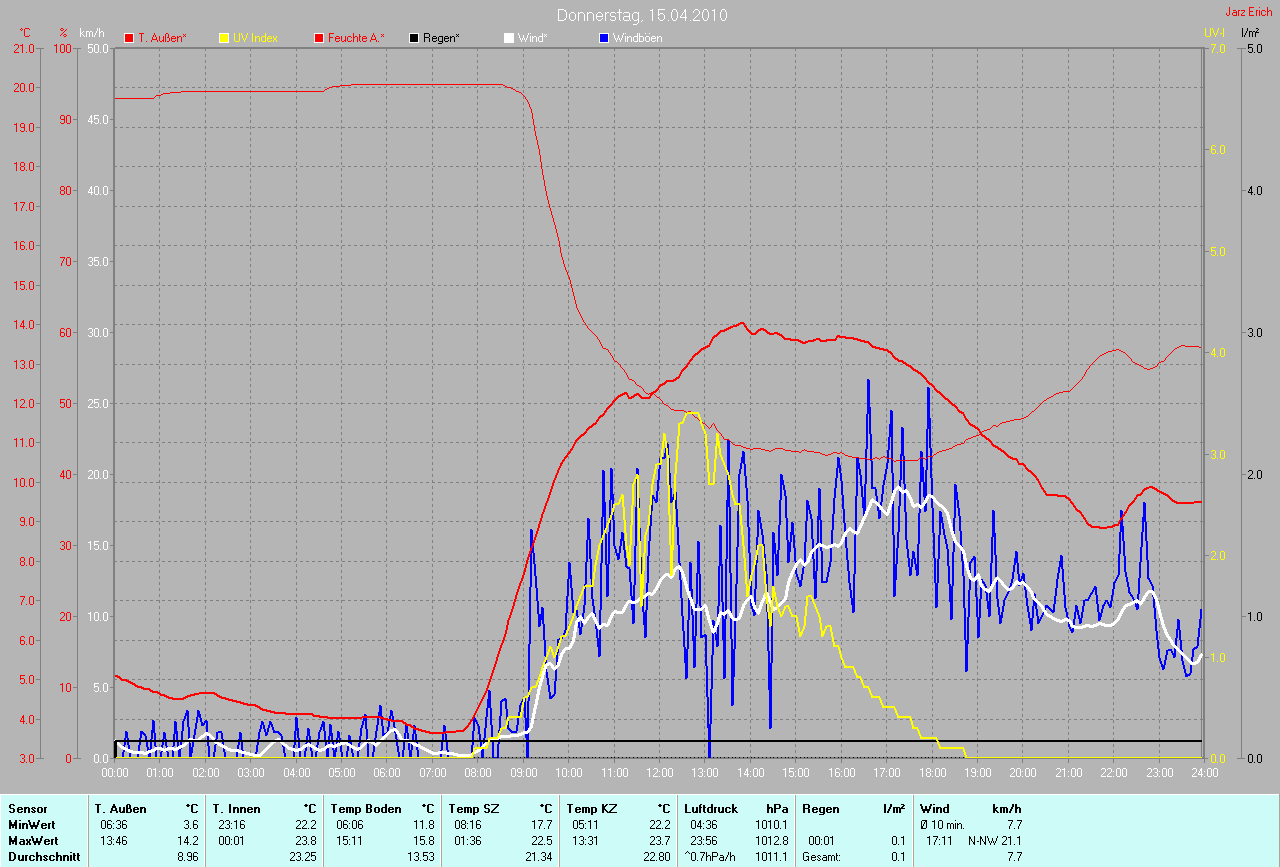Image resolution: width=1280 pixels, height=867 pixels.
Task: Click the 'Luftdruck' column header
Action: [x=713, y=808]
